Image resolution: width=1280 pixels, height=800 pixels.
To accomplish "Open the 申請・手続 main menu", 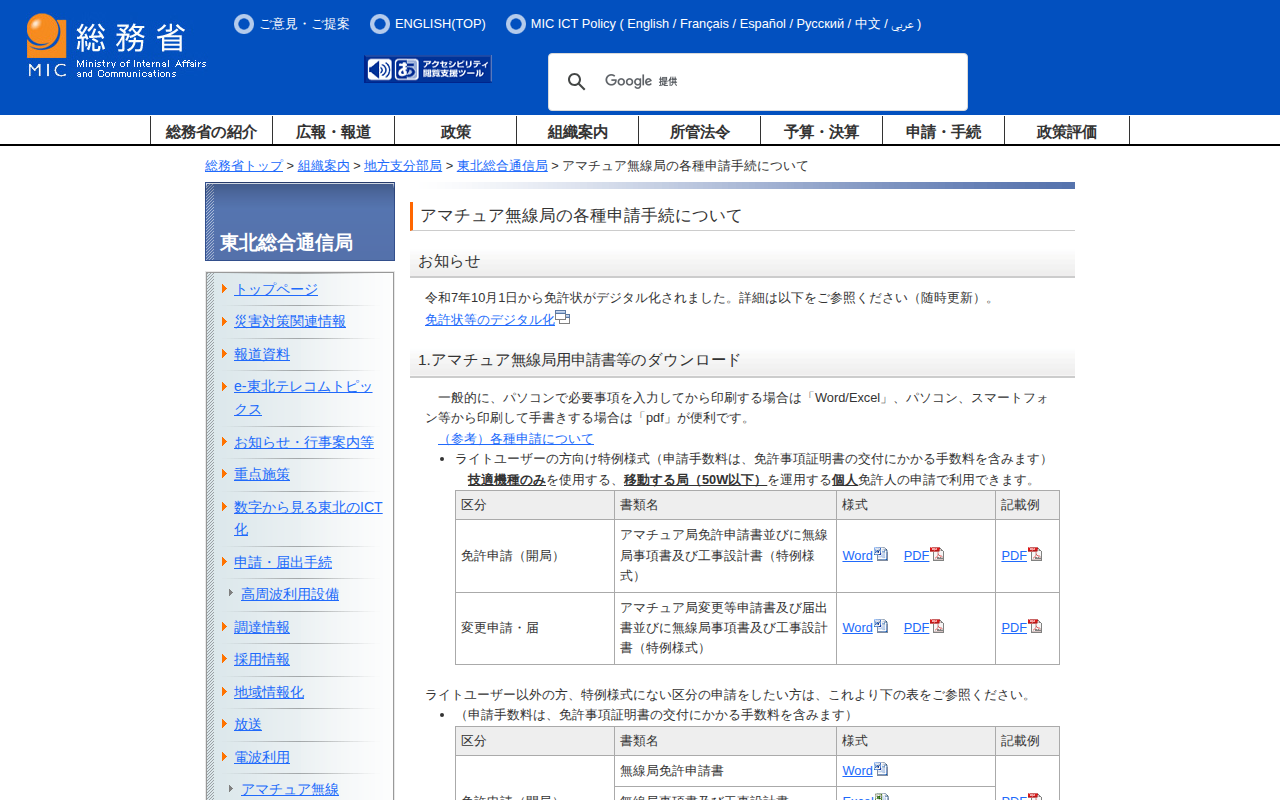I will (x=943, y=131).
